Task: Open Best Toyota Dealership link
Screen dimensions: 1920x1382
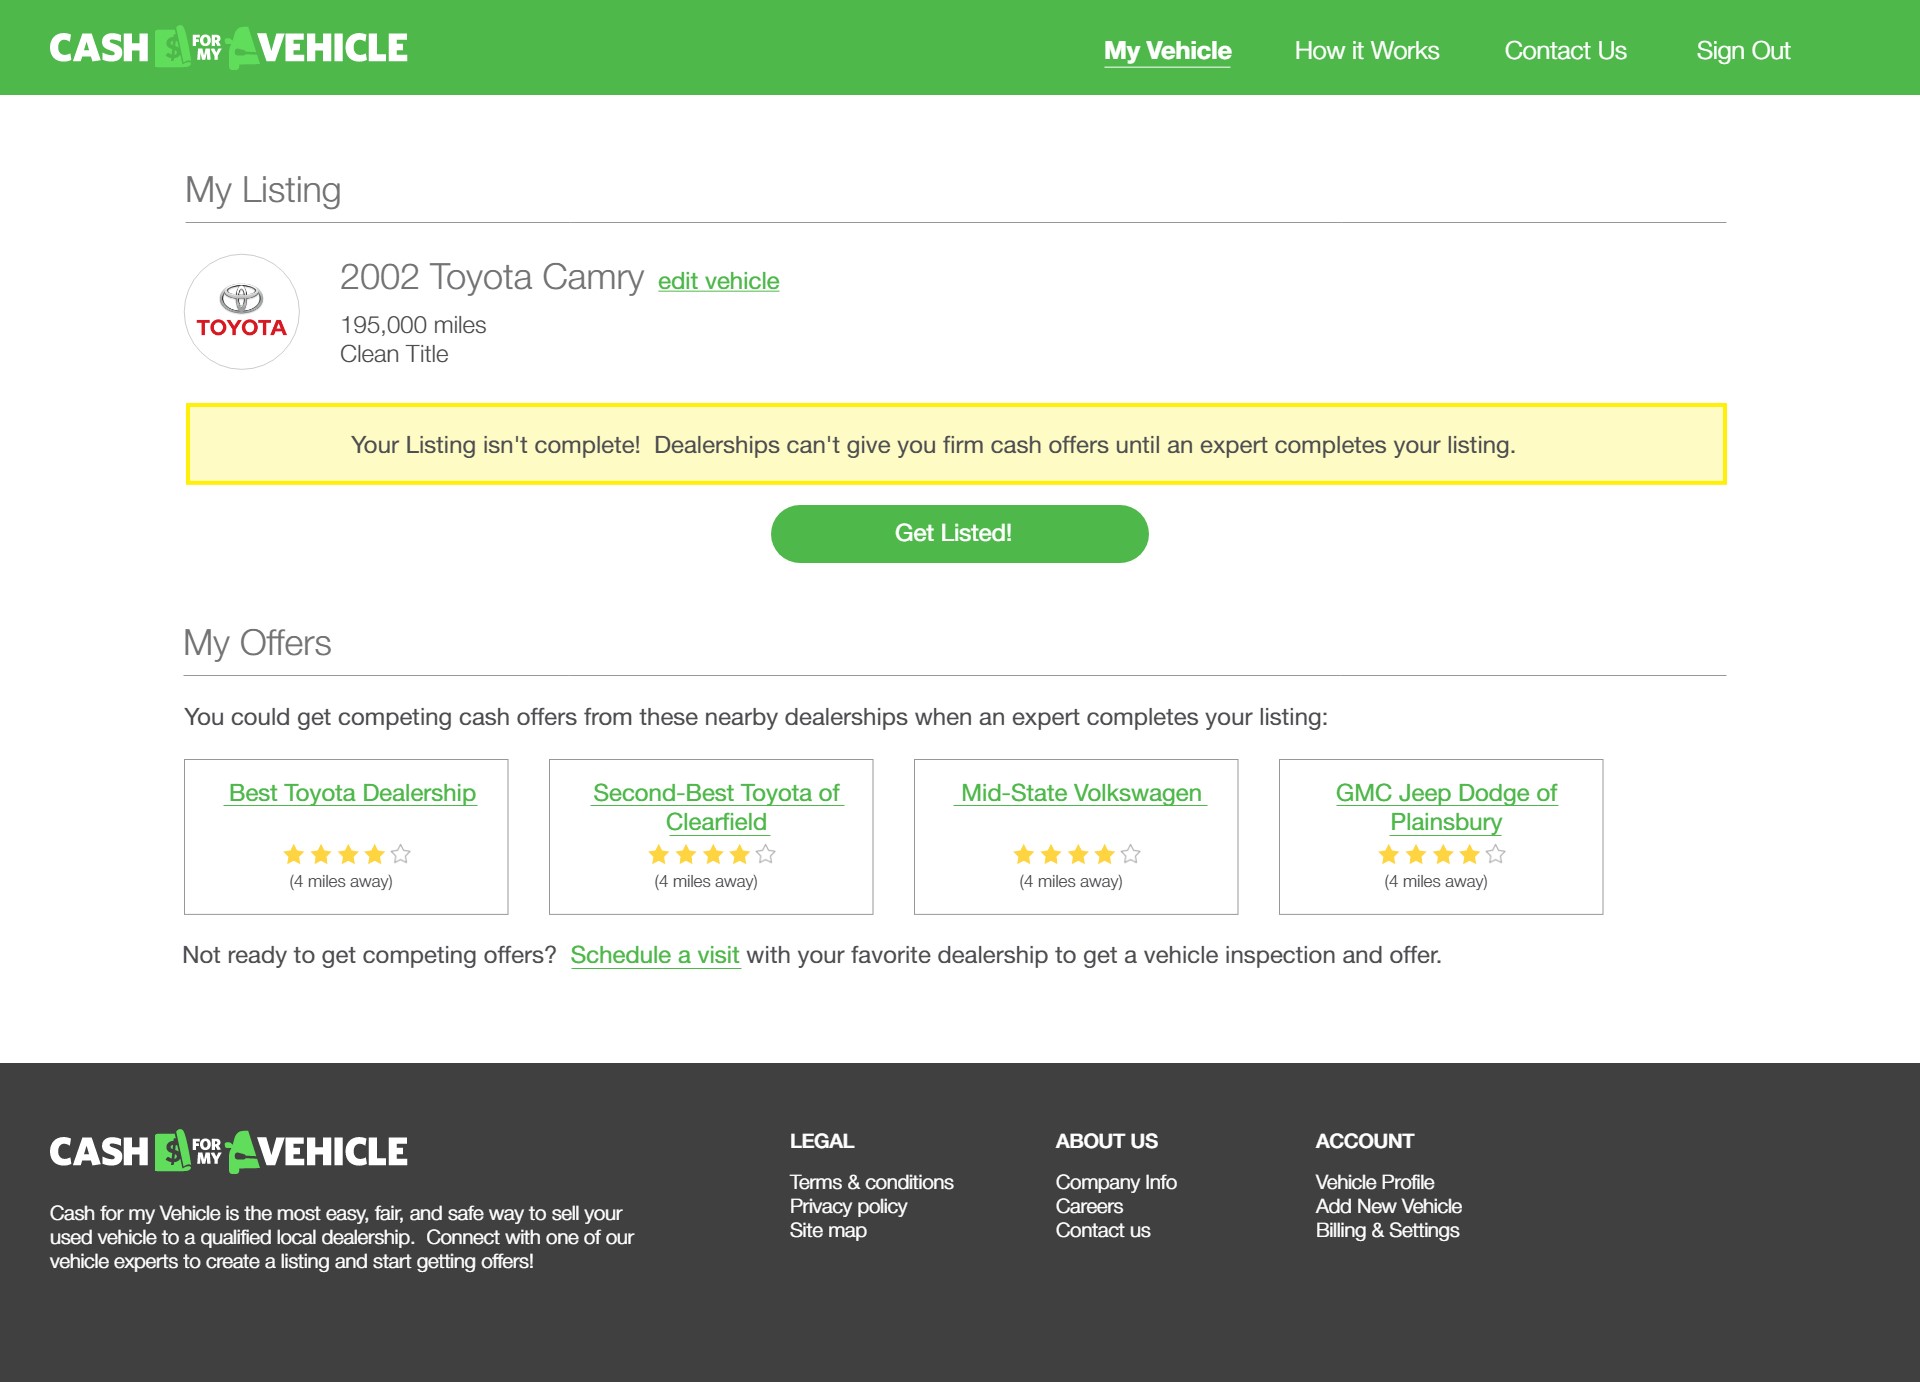Action: pos(352,793)
